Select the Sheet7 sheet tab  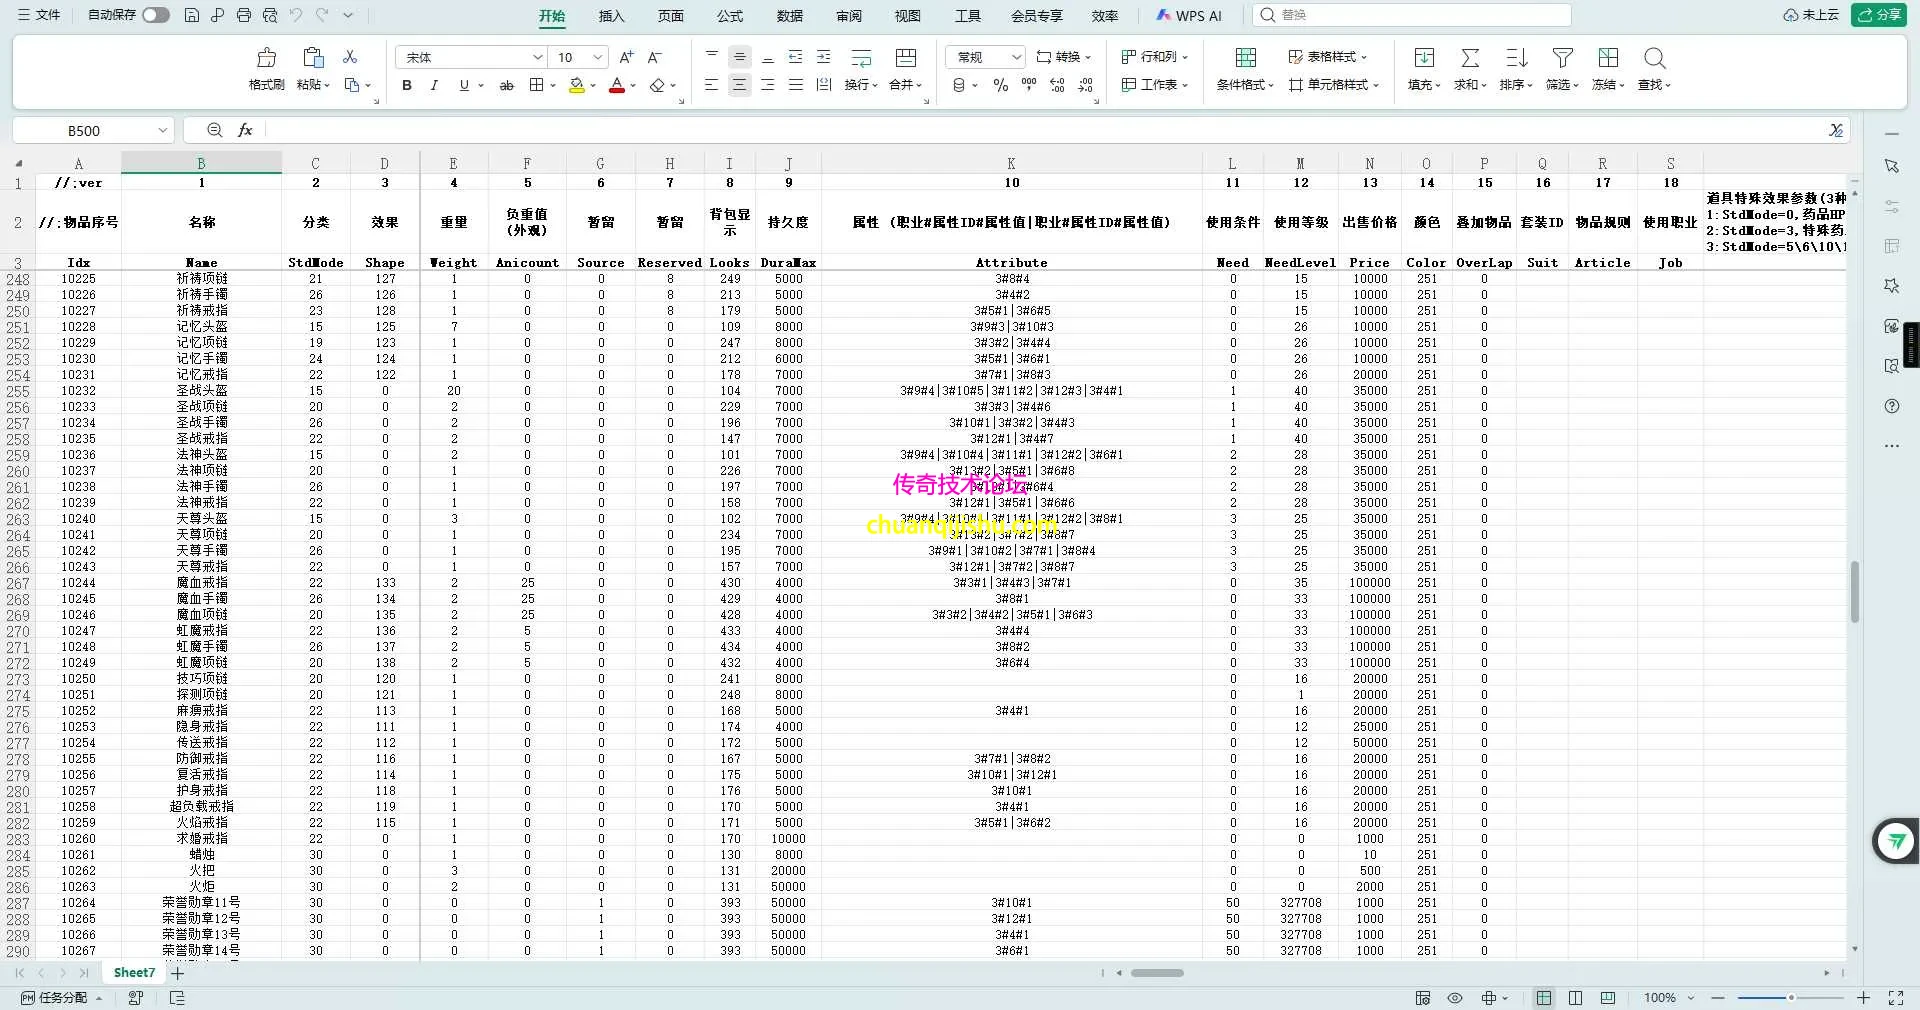[134, 973]
